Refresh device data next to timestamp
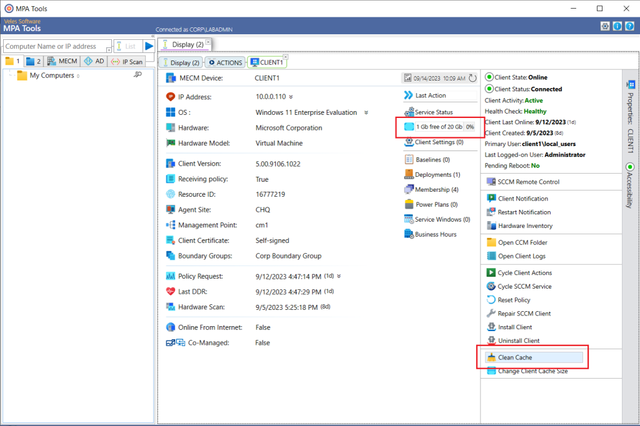 coord(472,78)
